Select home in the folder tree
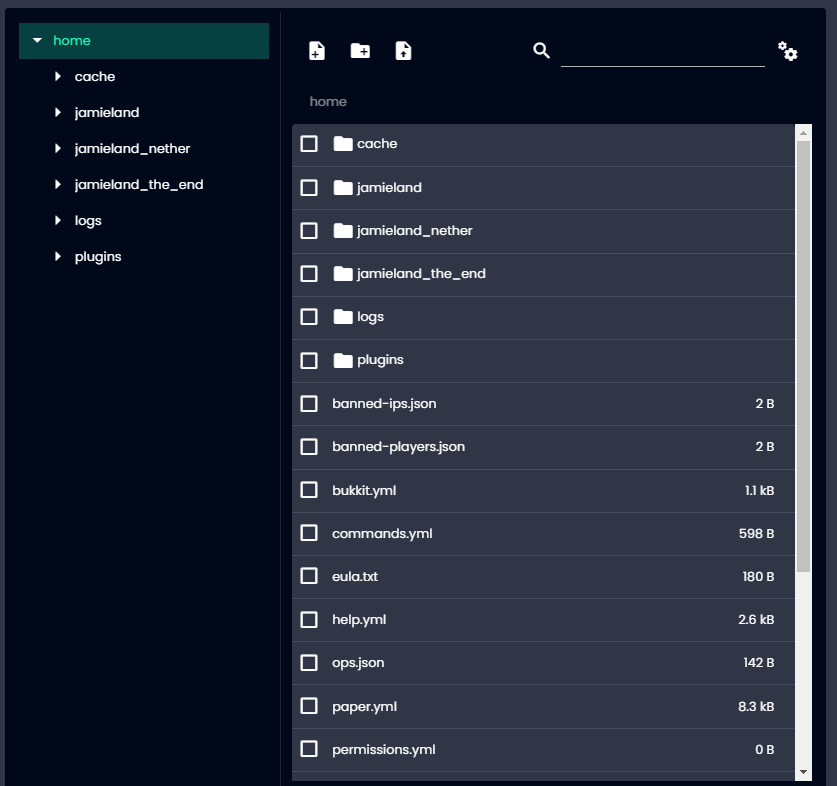The height and width of the screenshot is (786, 837). click(x=72, y=41)
